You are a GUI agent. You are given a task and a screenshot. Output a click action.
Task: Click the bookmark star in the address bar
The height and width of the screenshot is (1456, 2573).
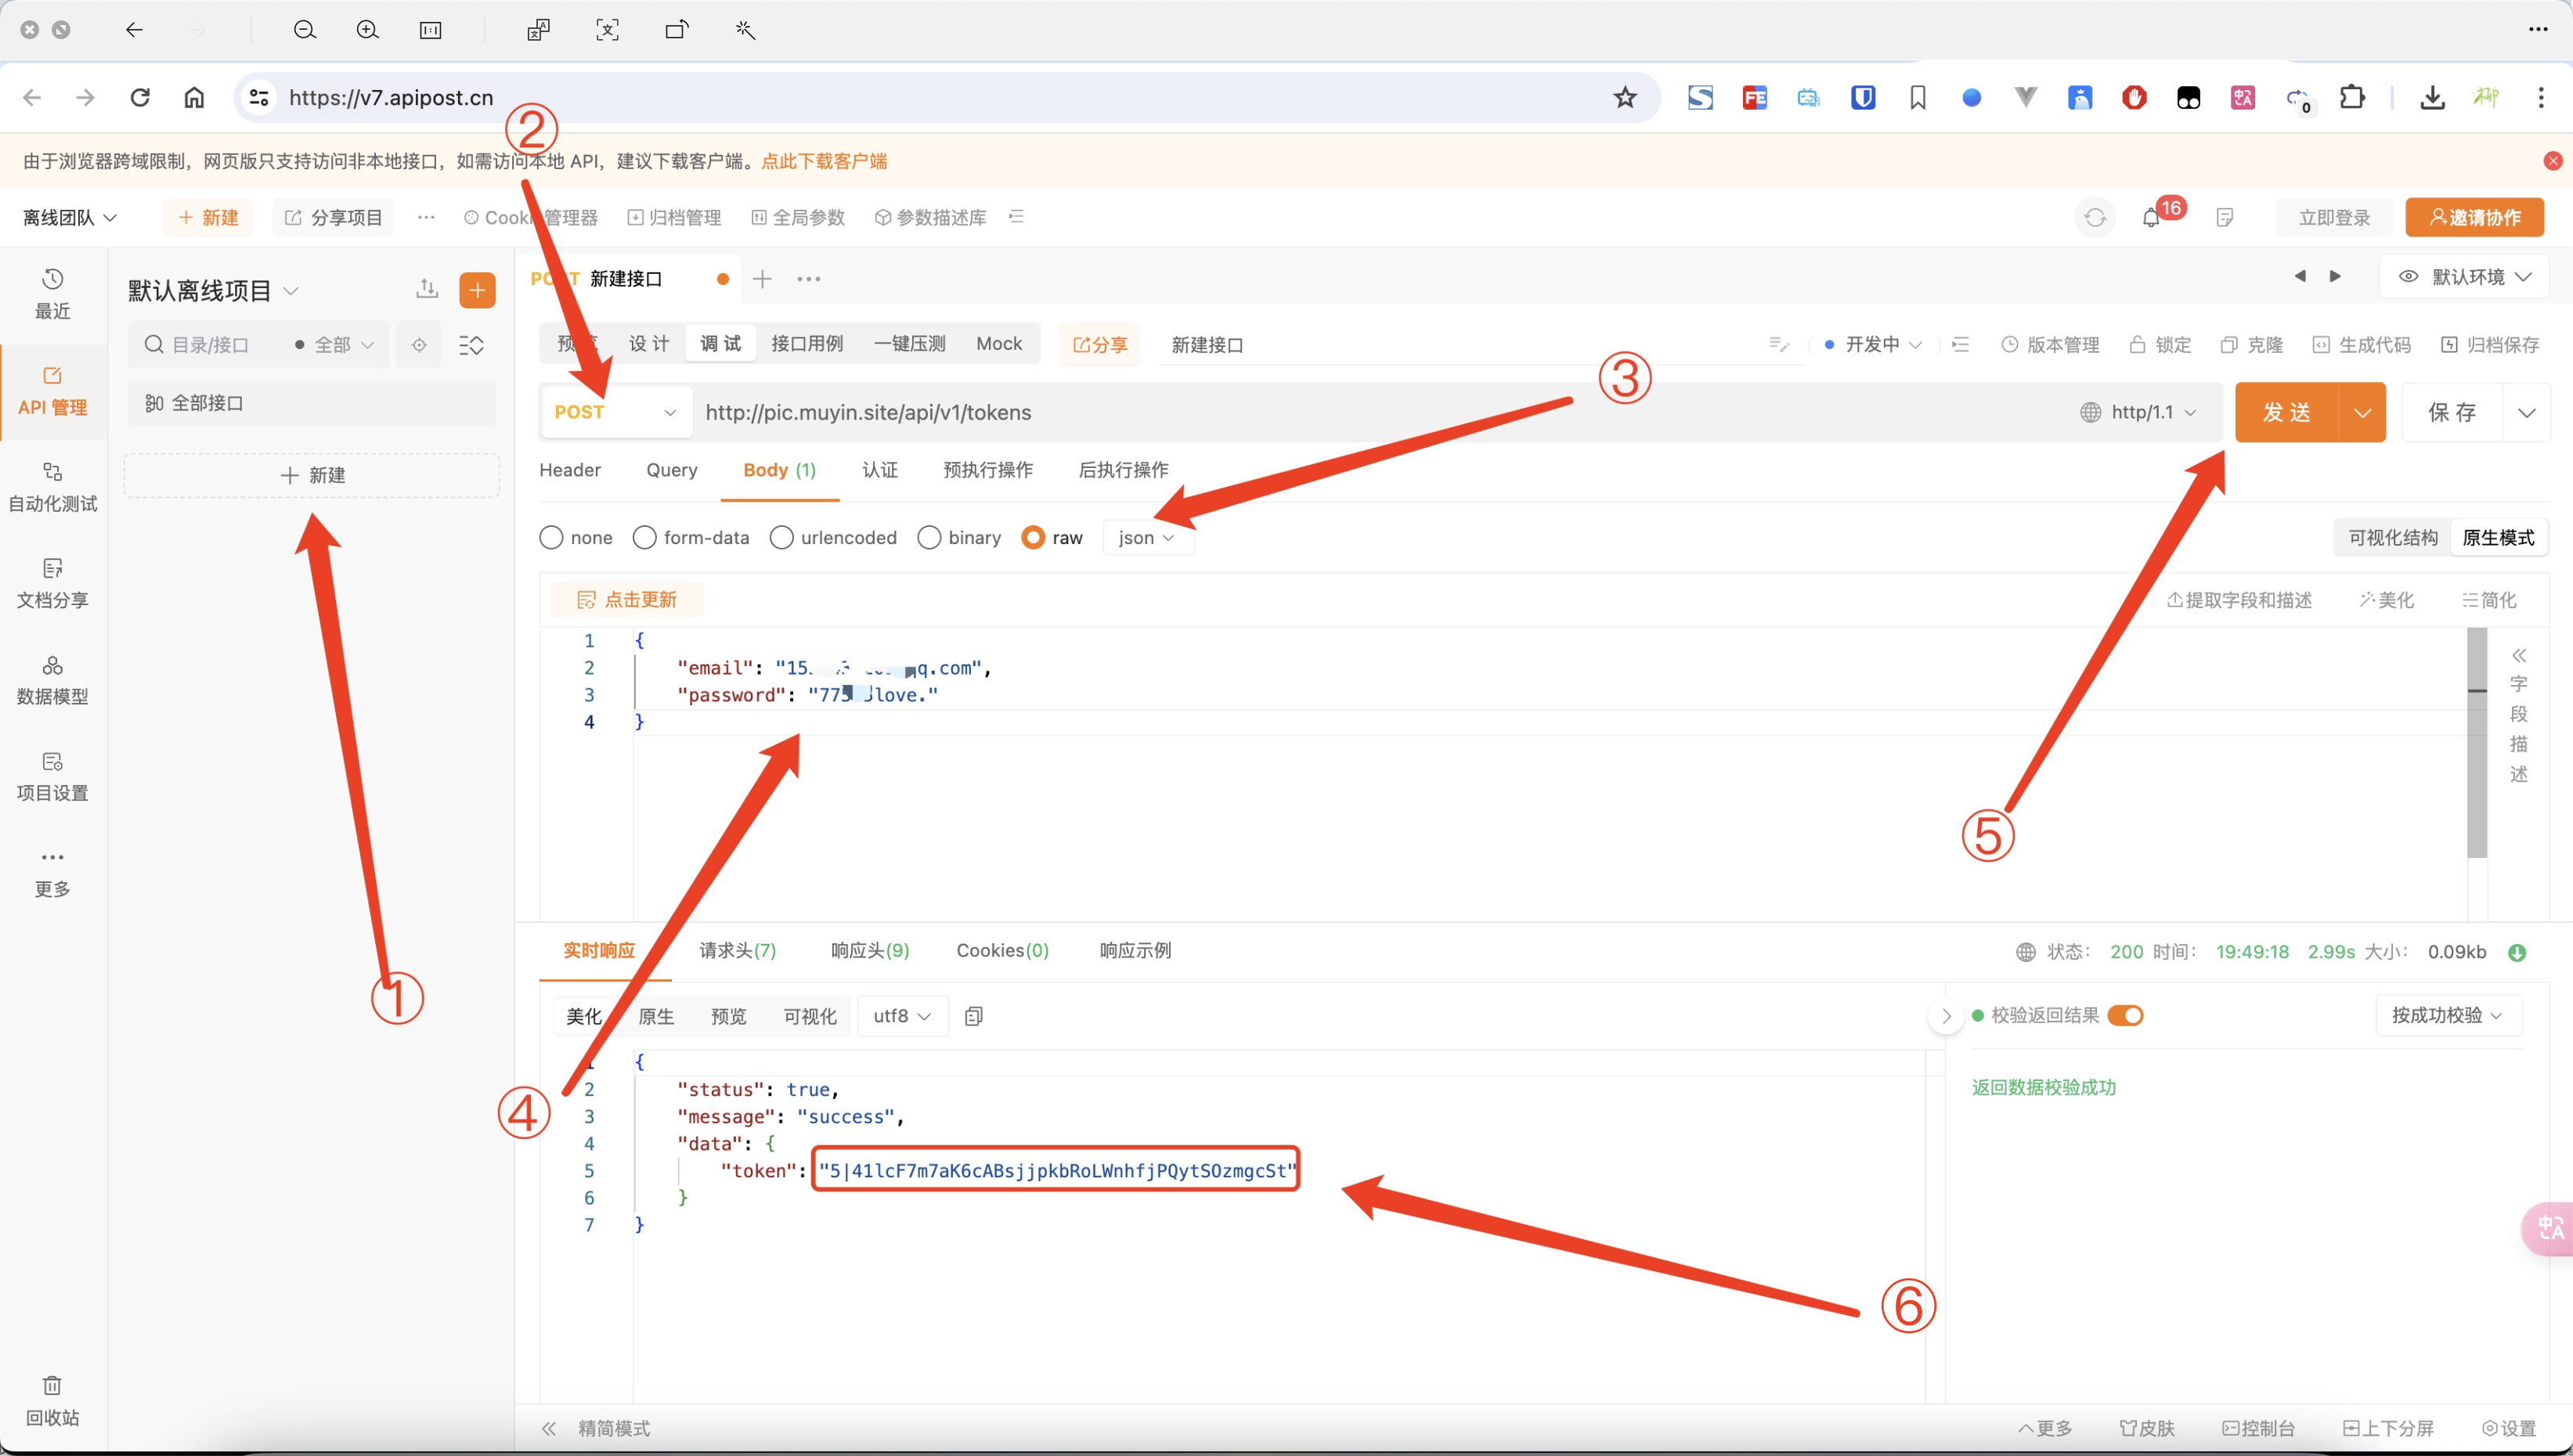(1625, 97)
